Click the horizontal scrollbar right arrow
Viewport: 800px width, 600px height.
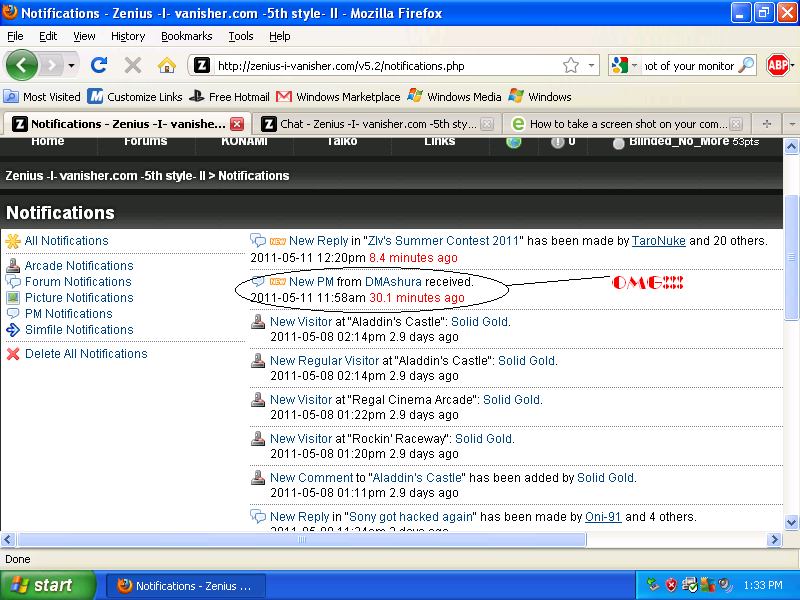[774, 539]
